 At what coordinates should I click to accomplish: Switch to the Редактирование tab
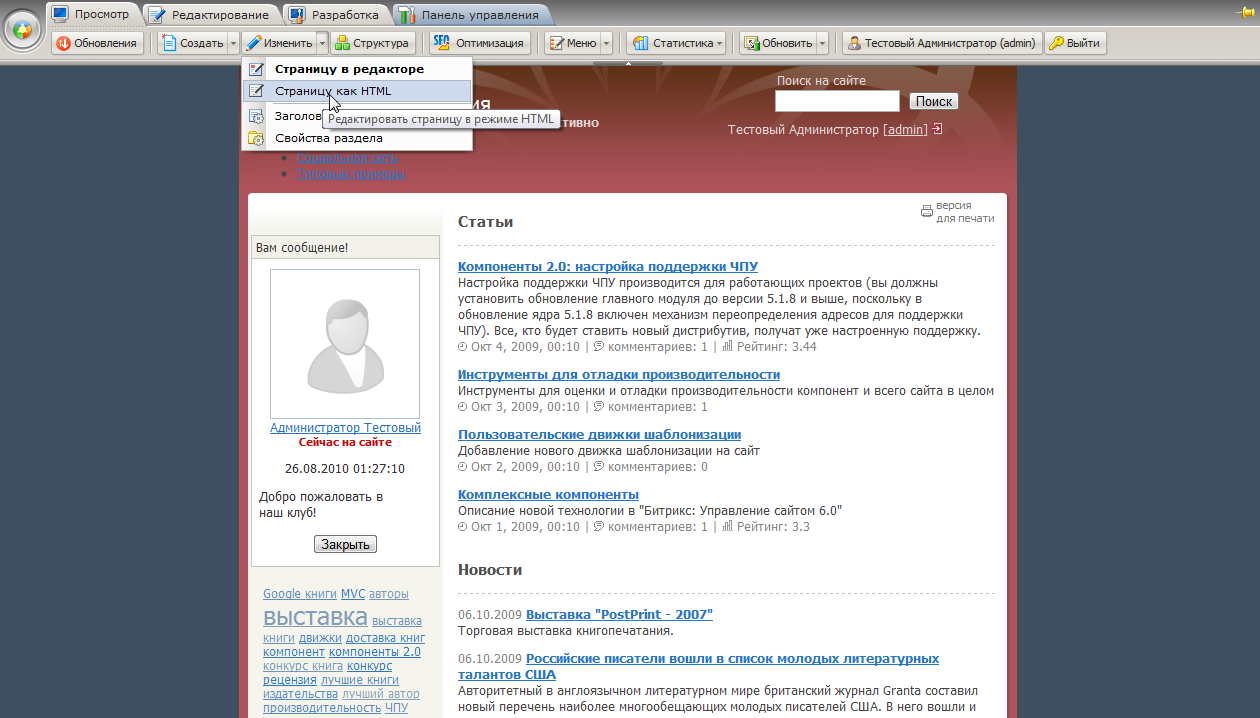click(x=210, y=15)
